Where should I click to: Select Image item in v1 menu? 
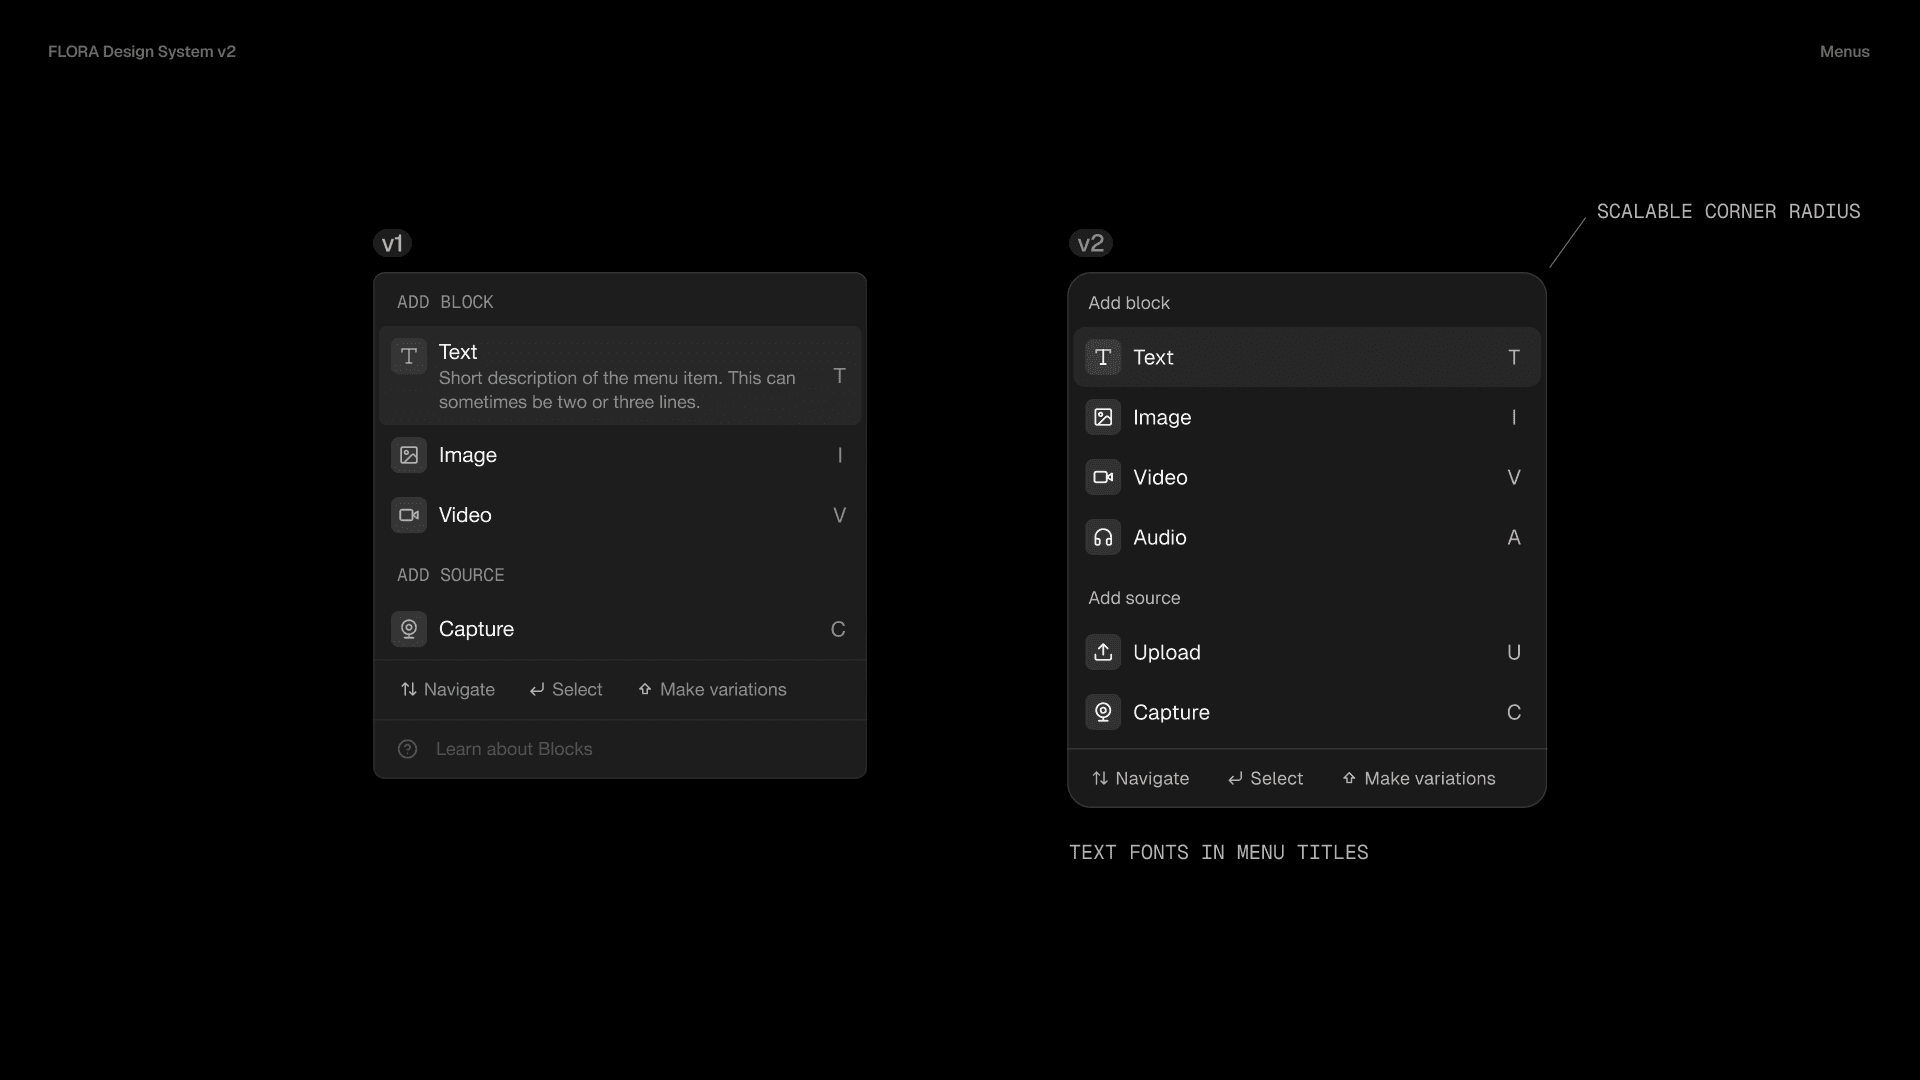click(618, 456)
